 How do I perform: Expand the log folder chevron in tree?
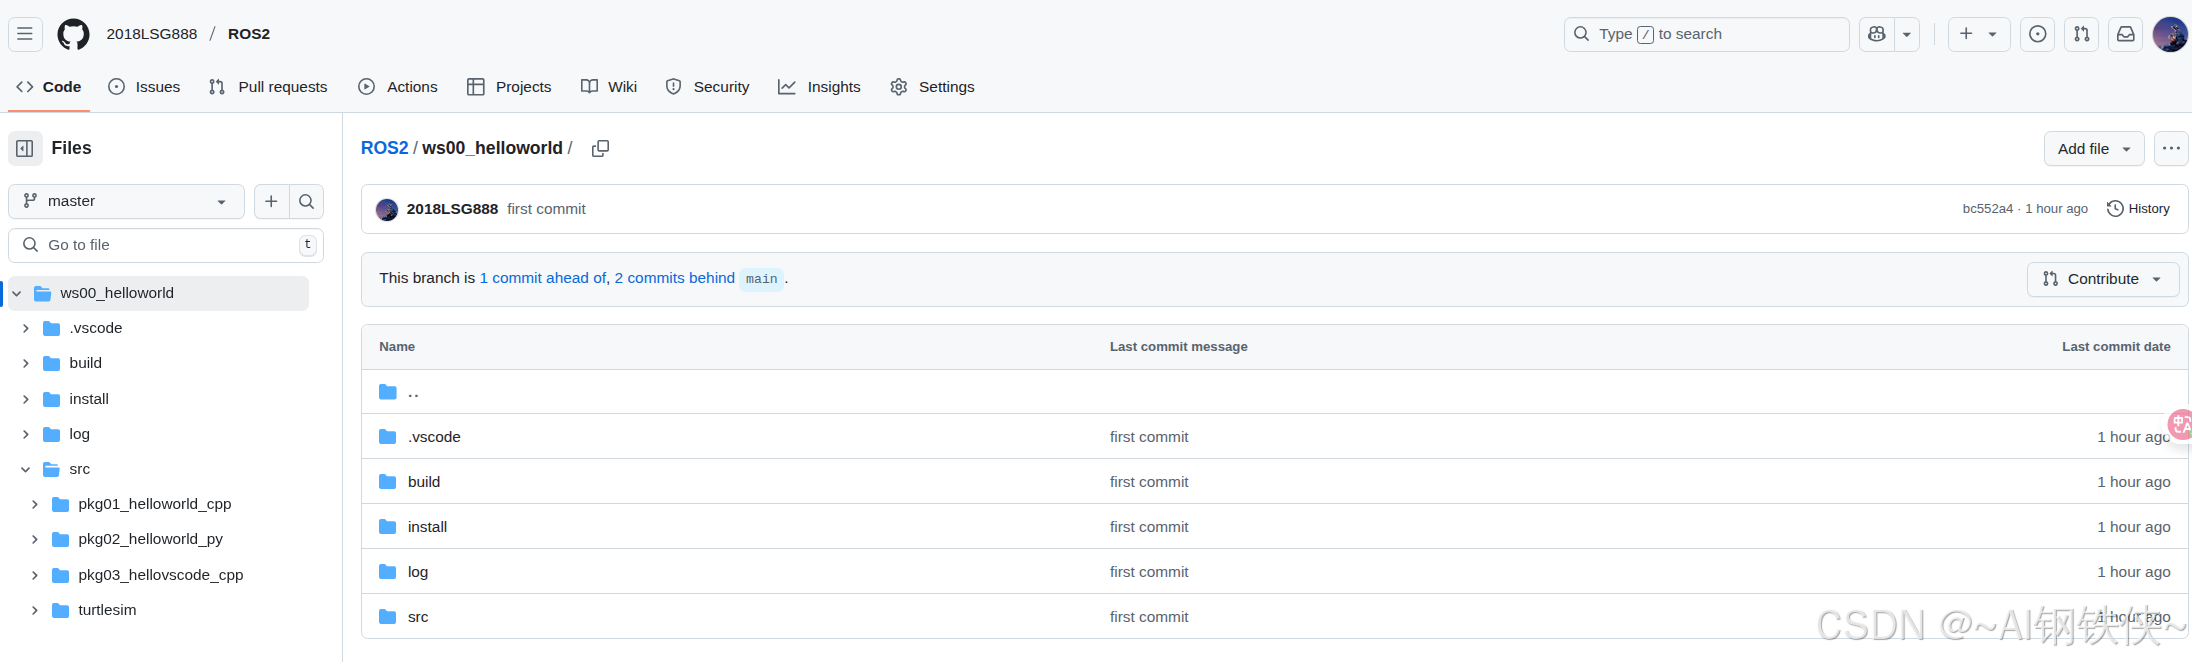click(x=25, y=434)
